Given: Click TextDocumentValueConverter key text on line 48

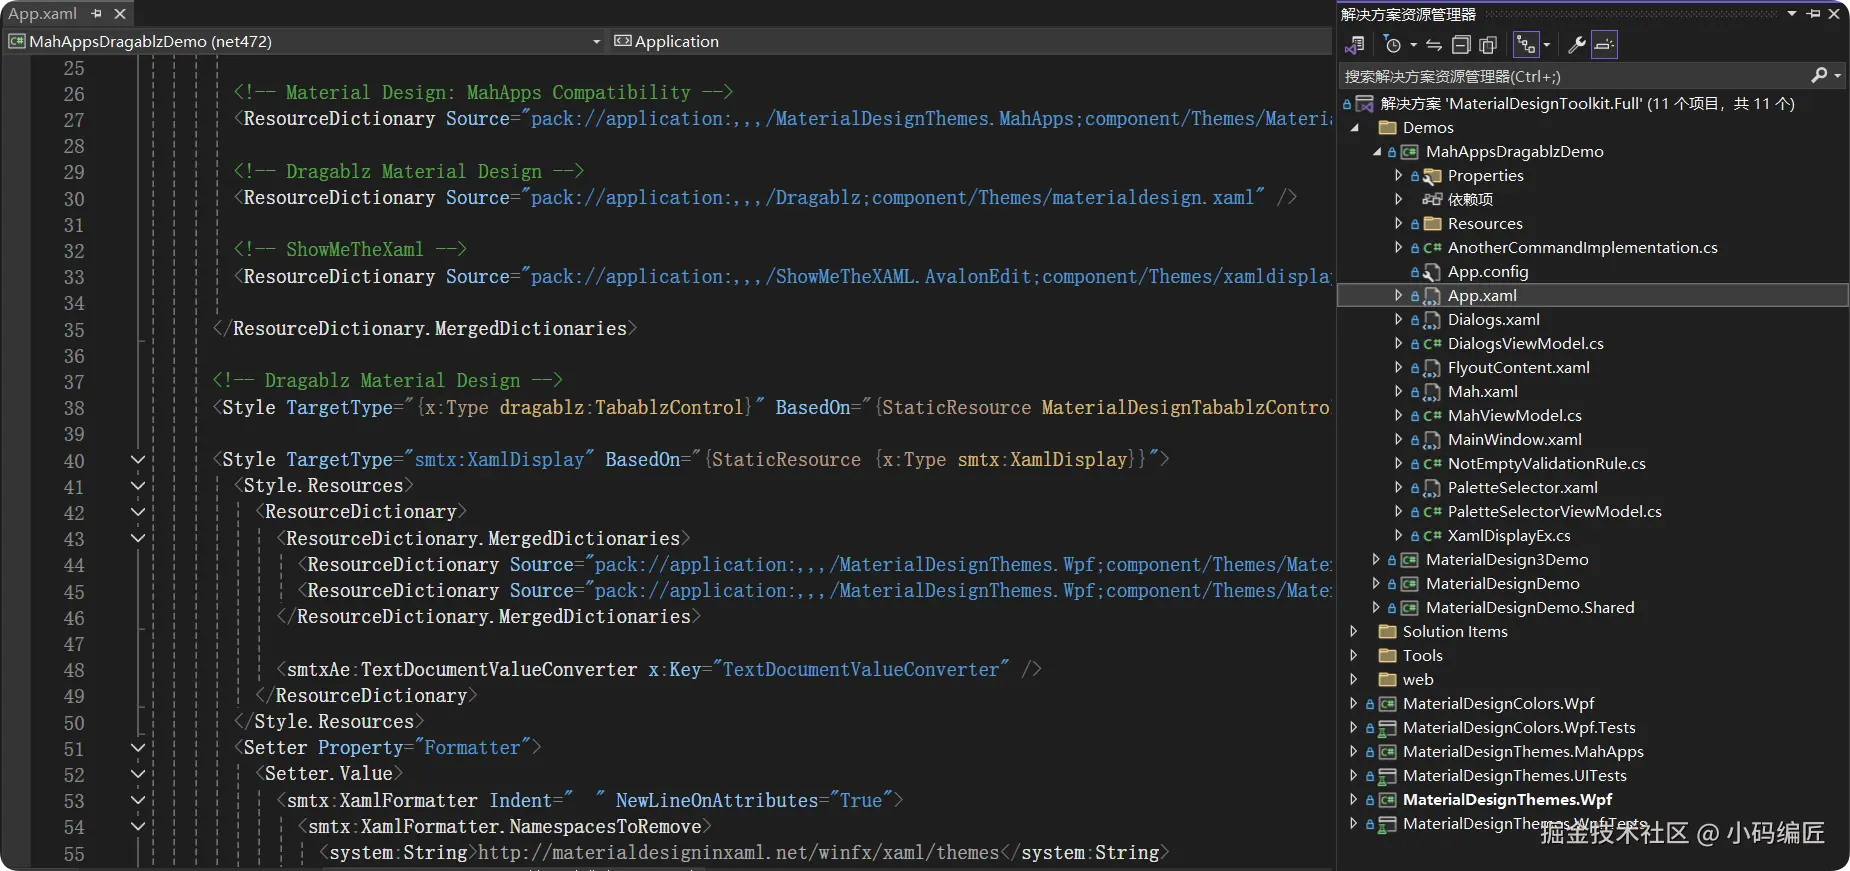Looking at the screenshot, I should click(861, 669).
